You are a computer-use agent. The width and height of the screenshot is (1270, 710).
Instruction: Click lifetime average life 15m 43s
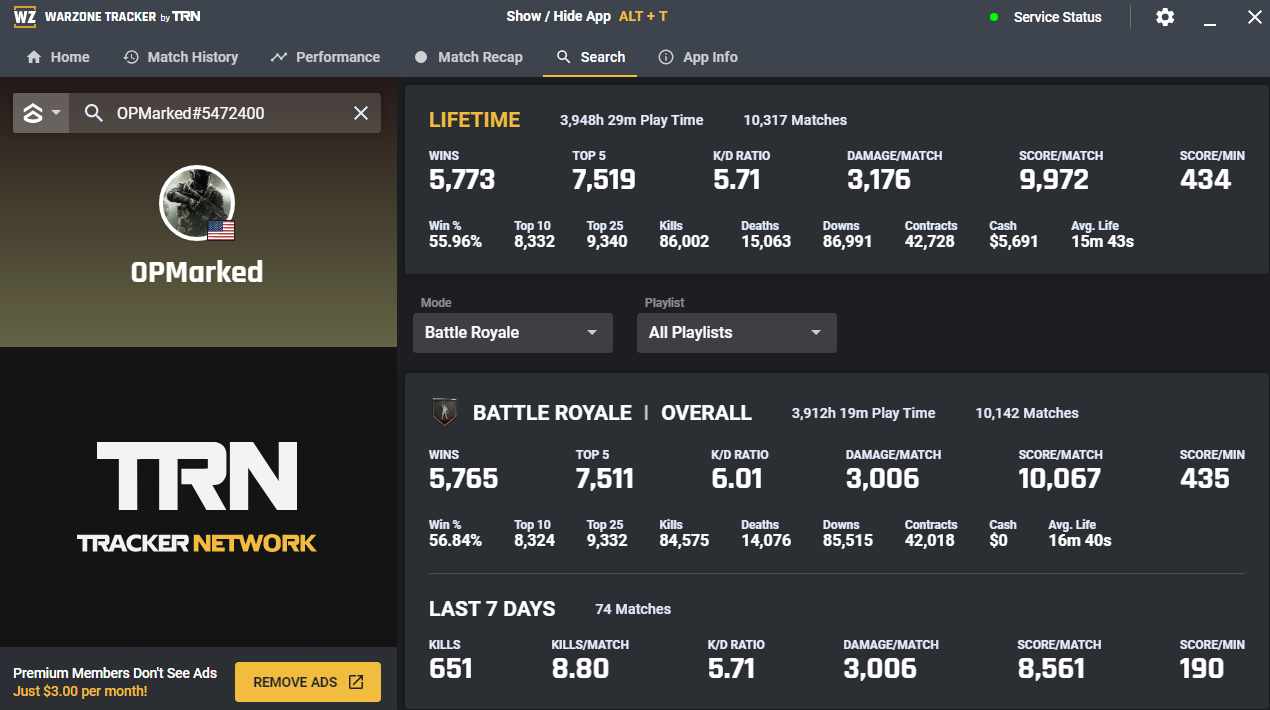1103,241
